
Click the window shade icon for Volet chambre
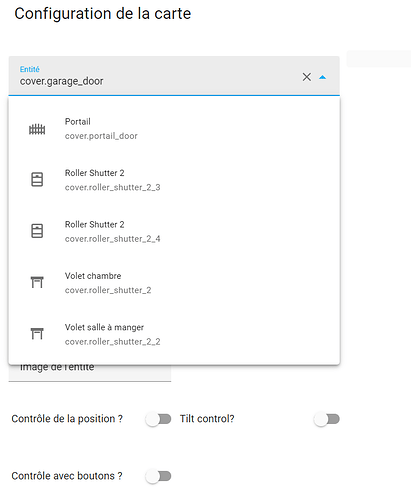[x=37, y=282]
